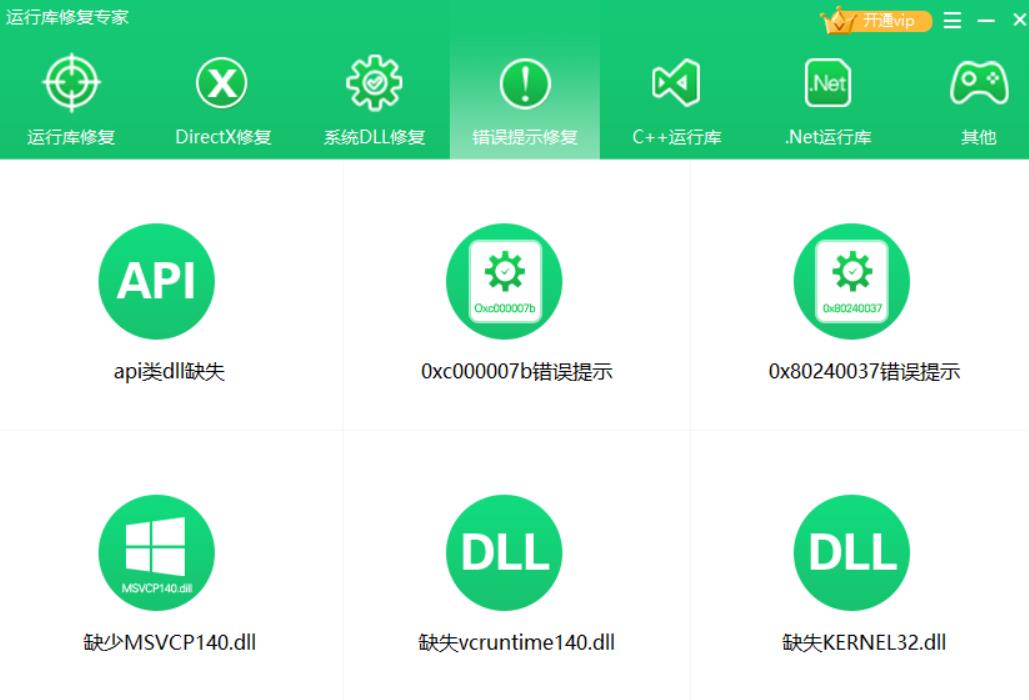Open the 运行库修复 crosshair icon
Image resolution: width=1029 pixels, height=700 pixels.
point(71,83)
